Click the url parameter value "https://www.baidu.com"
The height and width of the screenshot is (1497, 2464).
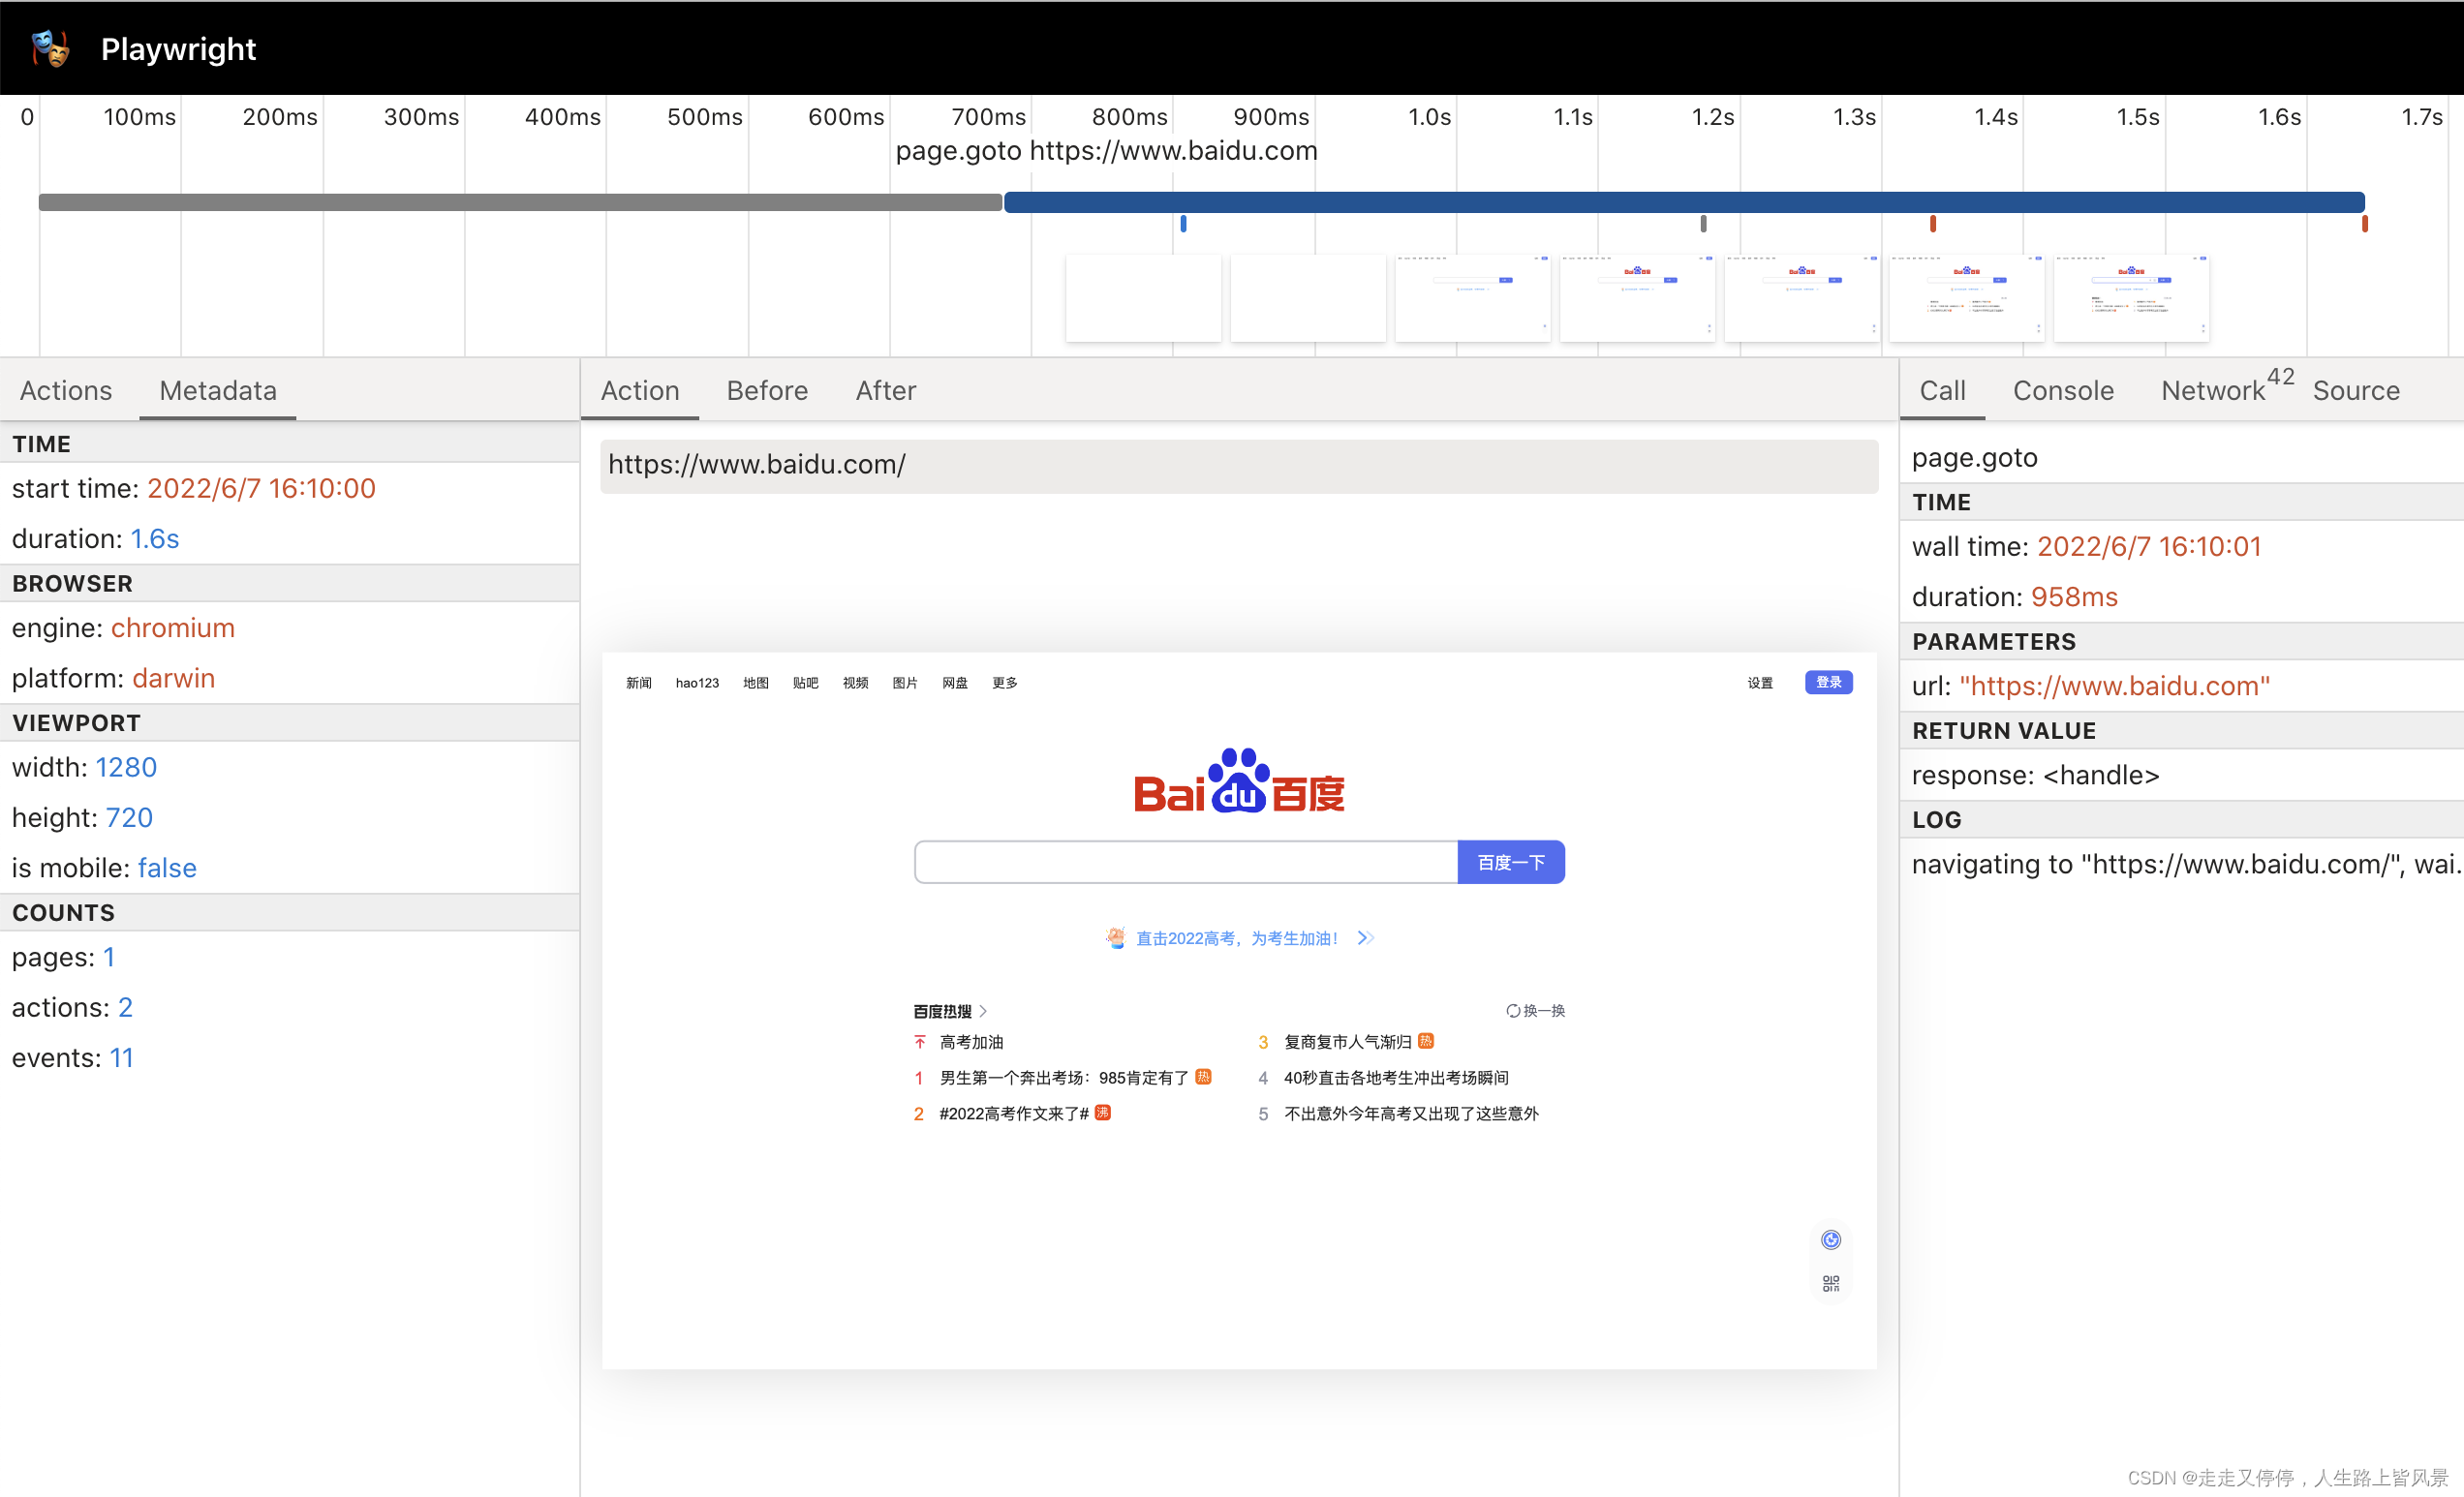2115,686
